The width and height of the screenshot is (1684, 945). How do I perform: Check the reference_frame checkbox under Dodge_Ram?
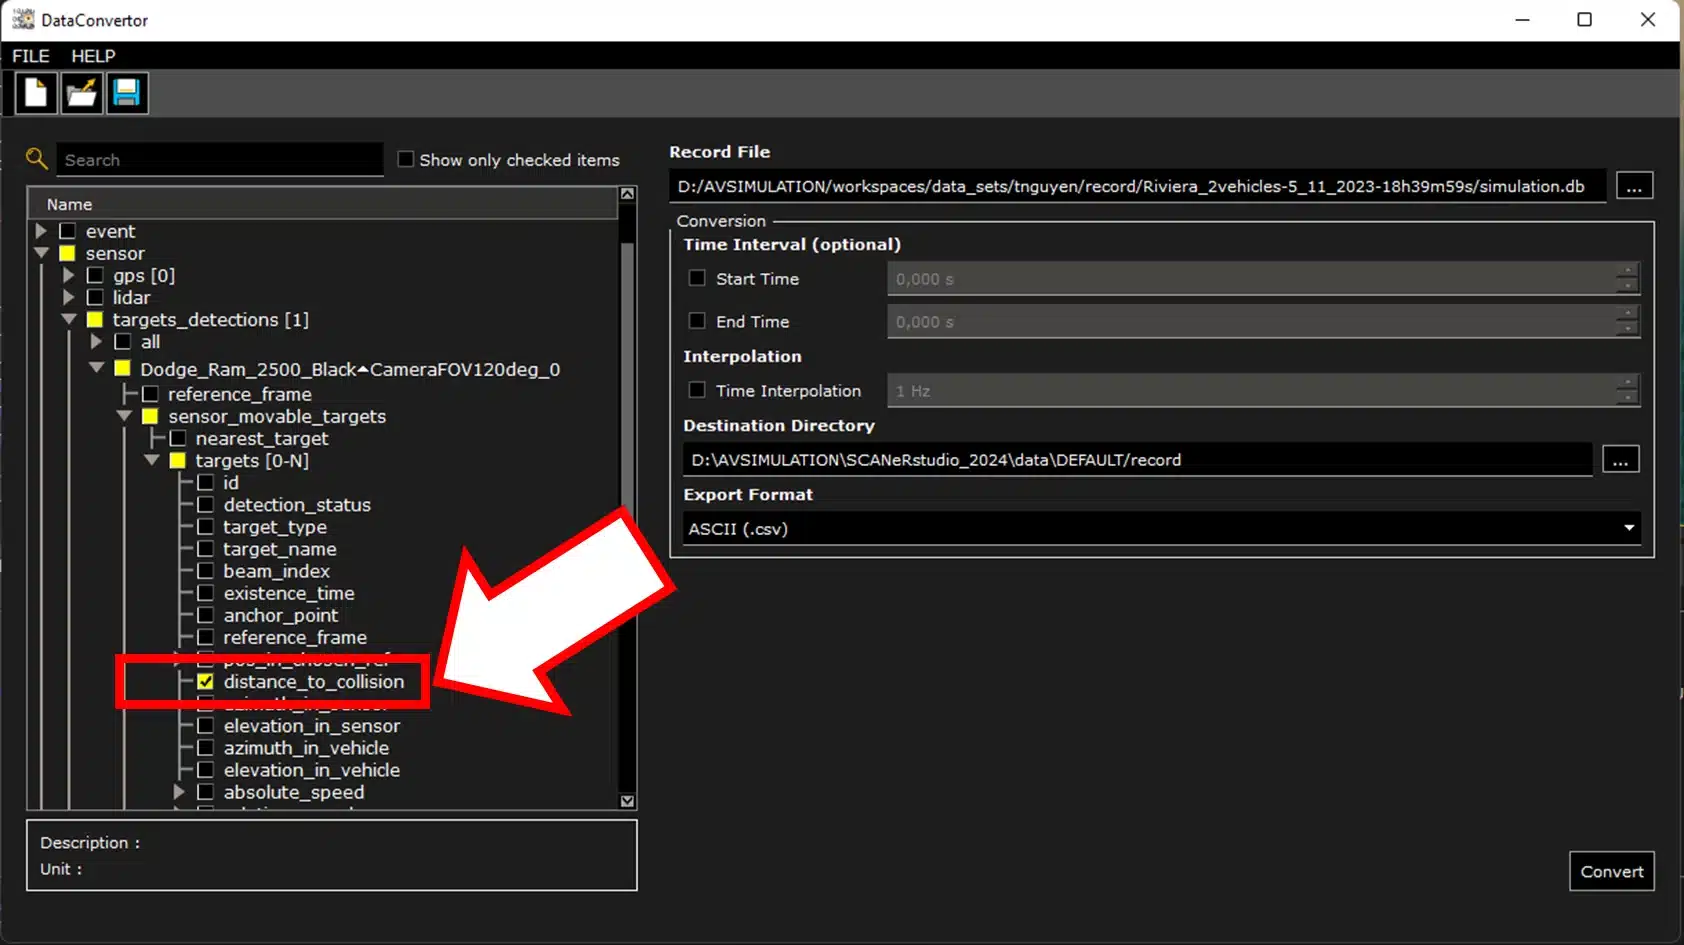coord(150,394)
